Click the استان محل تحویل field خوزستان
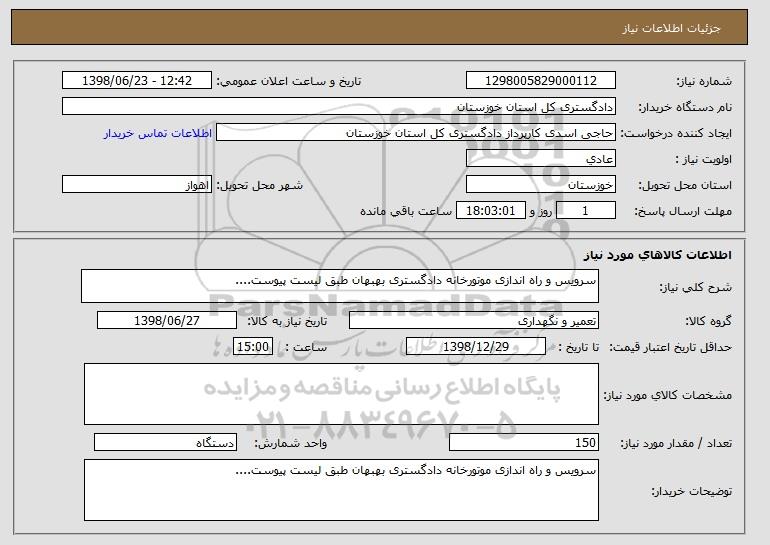770x545 pixels. tap(541, 185)
